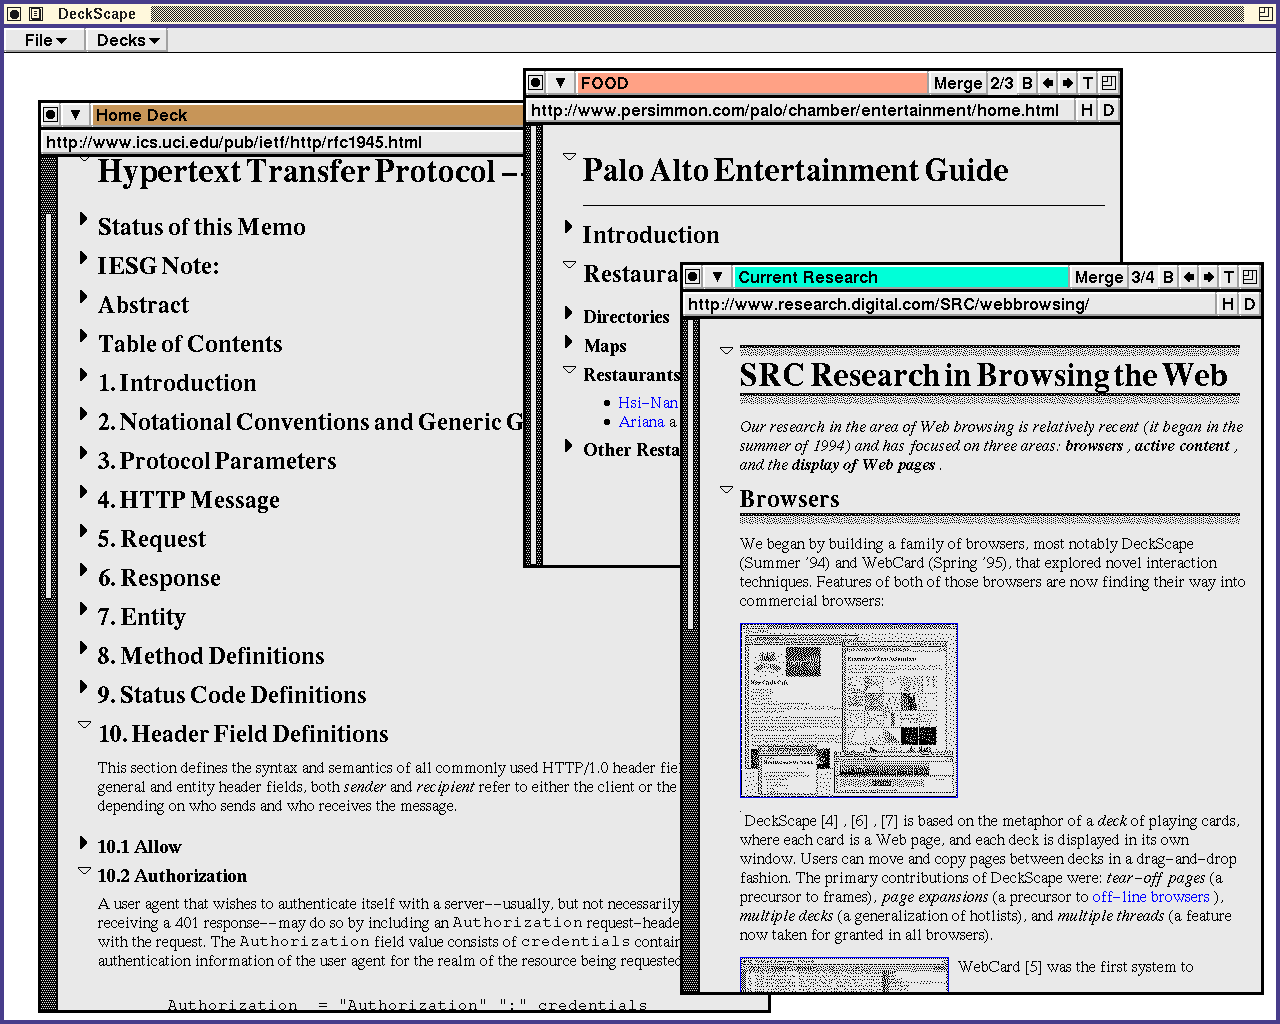This screenshot has width=1280, height=1024.
Task: Click the DeckScape top-right window icon
Action: [1264, 14]
